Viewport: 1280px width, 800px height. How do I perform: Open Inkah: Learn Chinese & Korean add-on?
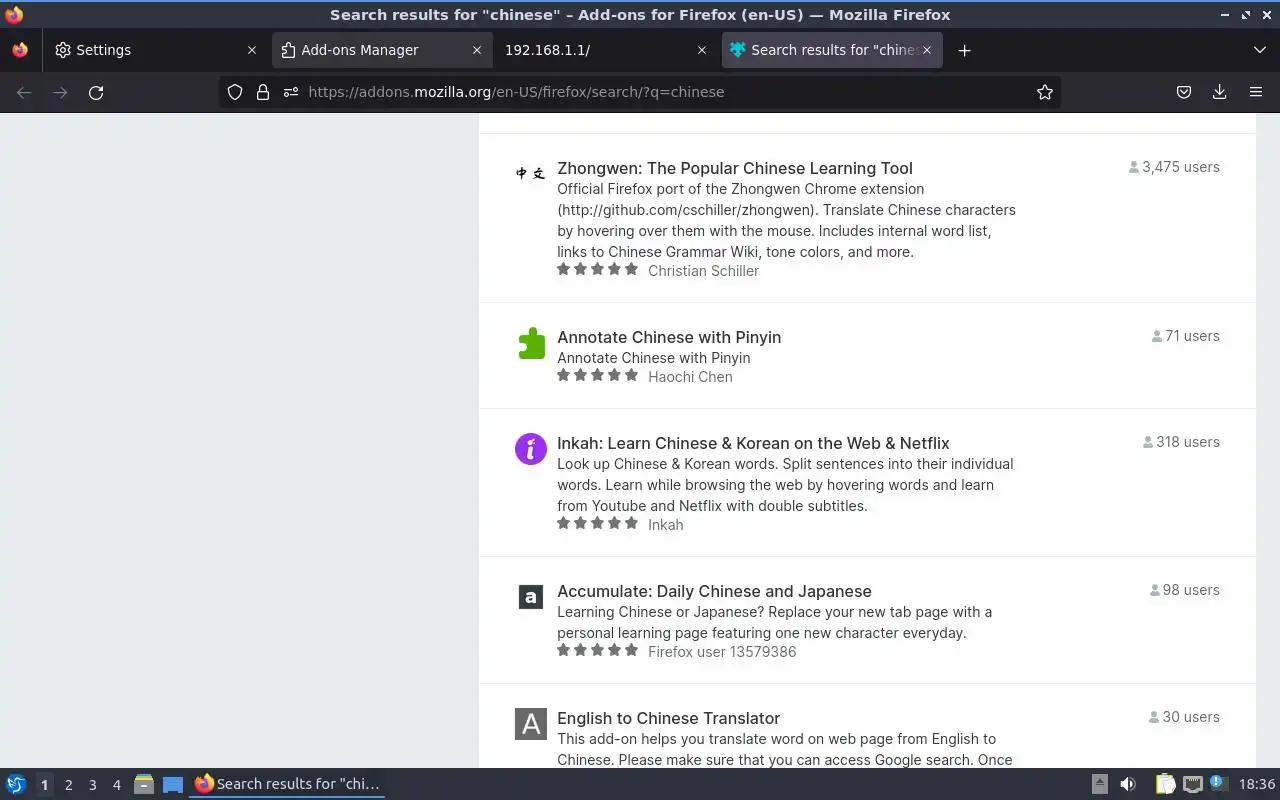tap(753, 443)
